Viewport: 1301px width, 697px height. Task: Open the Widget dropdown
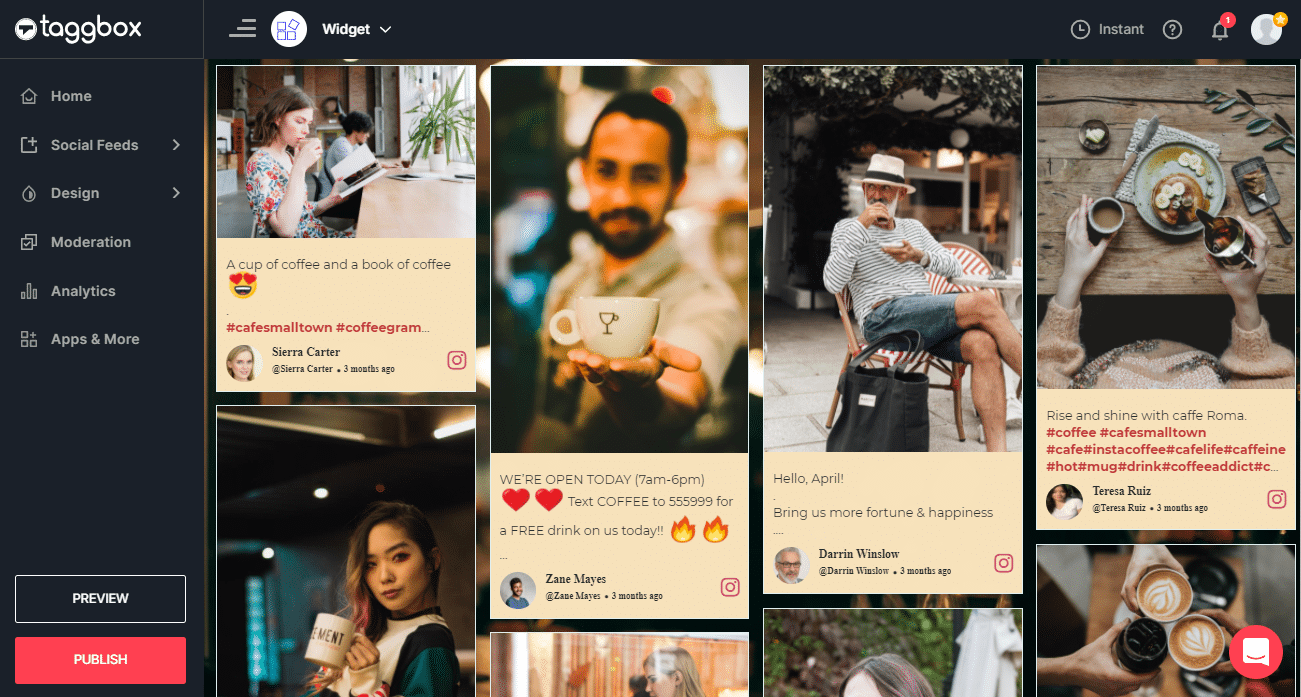pos(356,30)
